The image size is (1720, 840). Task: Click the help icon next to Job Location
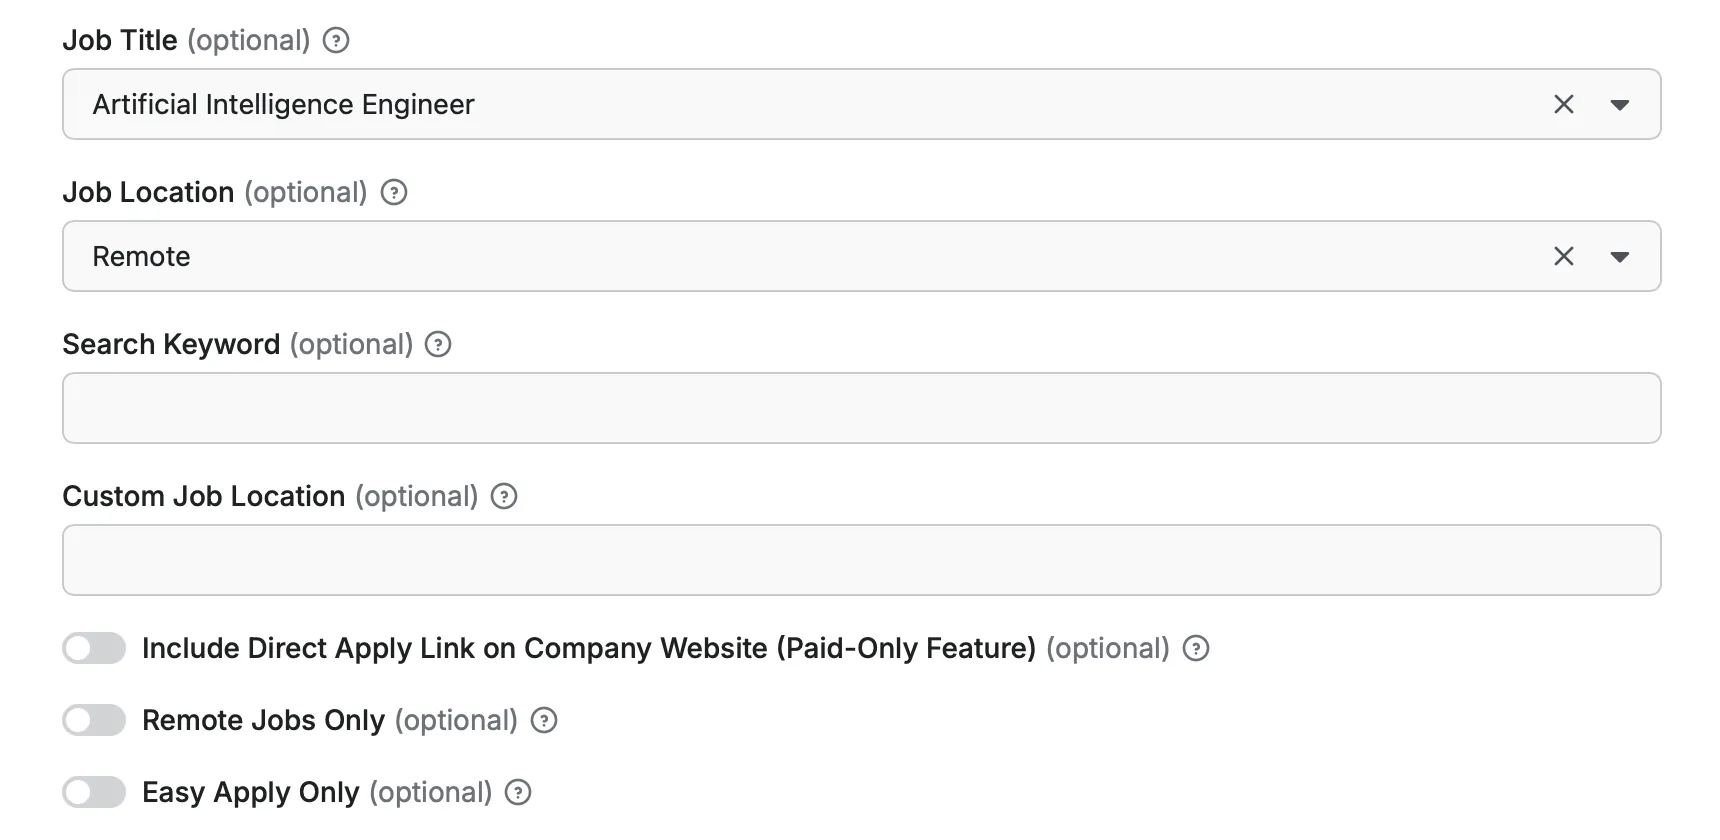[395, 193]
